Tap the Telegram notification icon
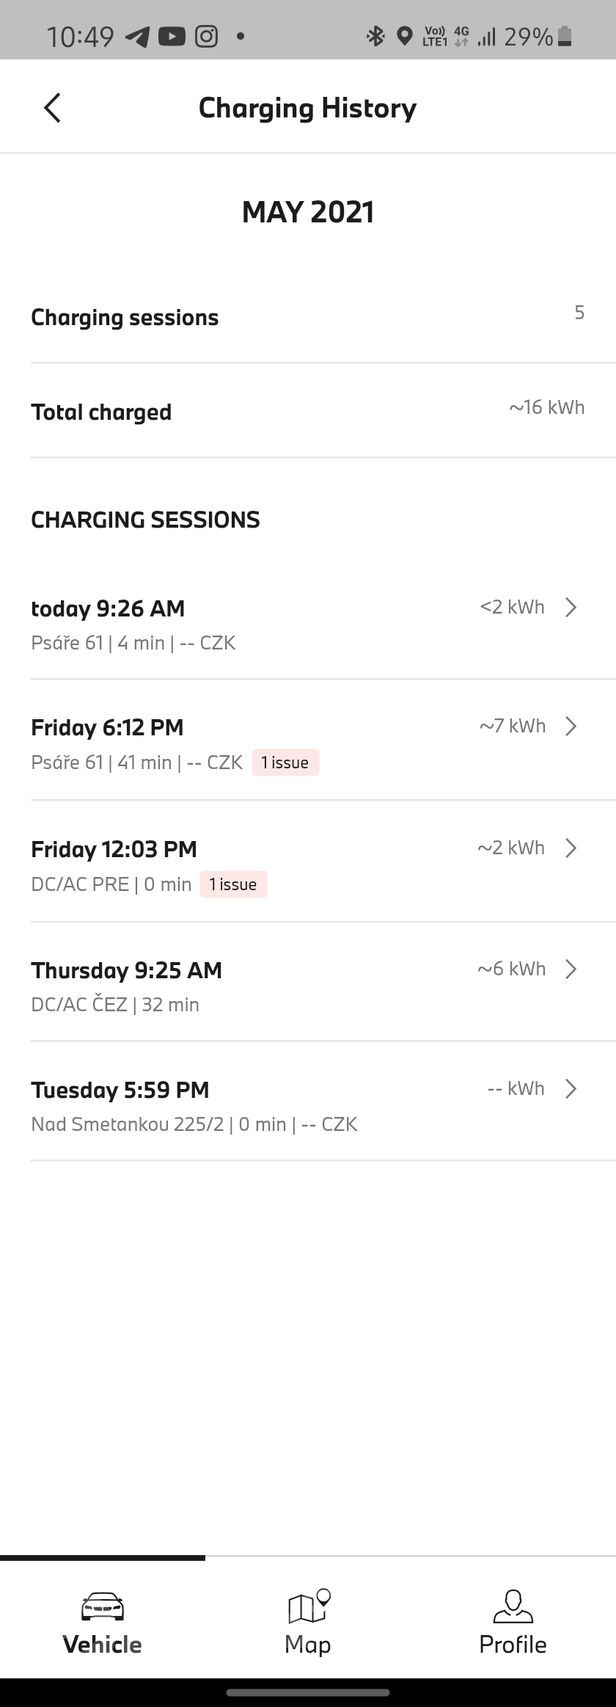 (137, 37)
